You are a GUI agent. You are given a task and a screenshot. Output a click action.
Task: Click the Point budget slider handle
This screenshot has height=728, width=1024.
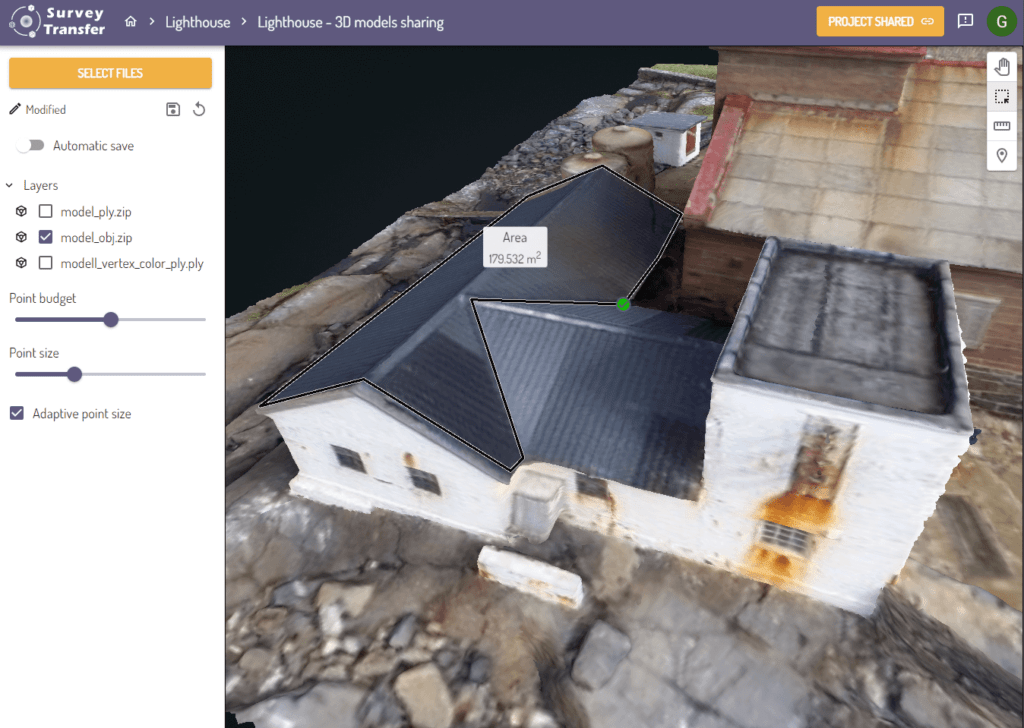point(111,319)
